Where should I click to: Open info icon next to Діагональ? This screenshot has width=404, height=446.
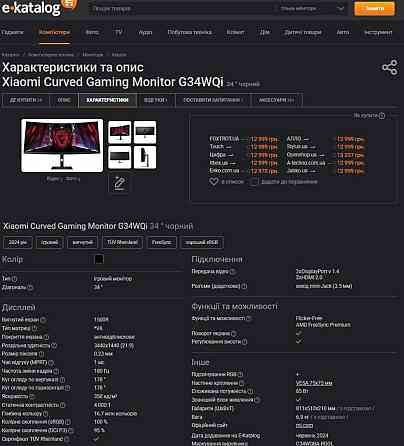[30, 287]
